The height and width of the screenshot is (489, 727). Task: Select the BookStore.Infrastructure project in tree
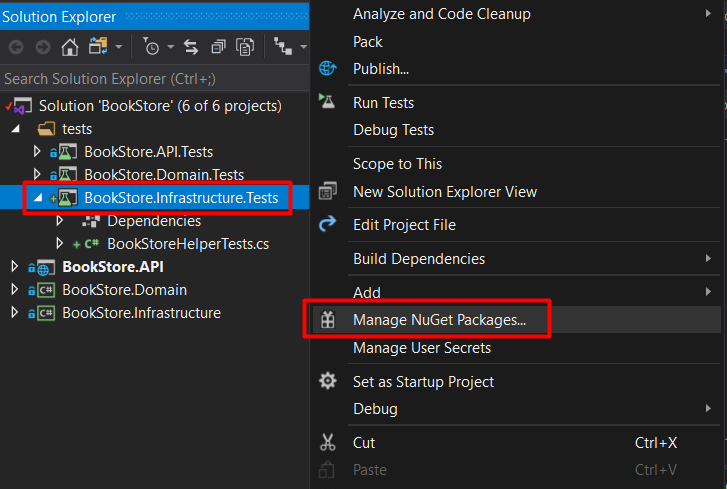point(141,313)
